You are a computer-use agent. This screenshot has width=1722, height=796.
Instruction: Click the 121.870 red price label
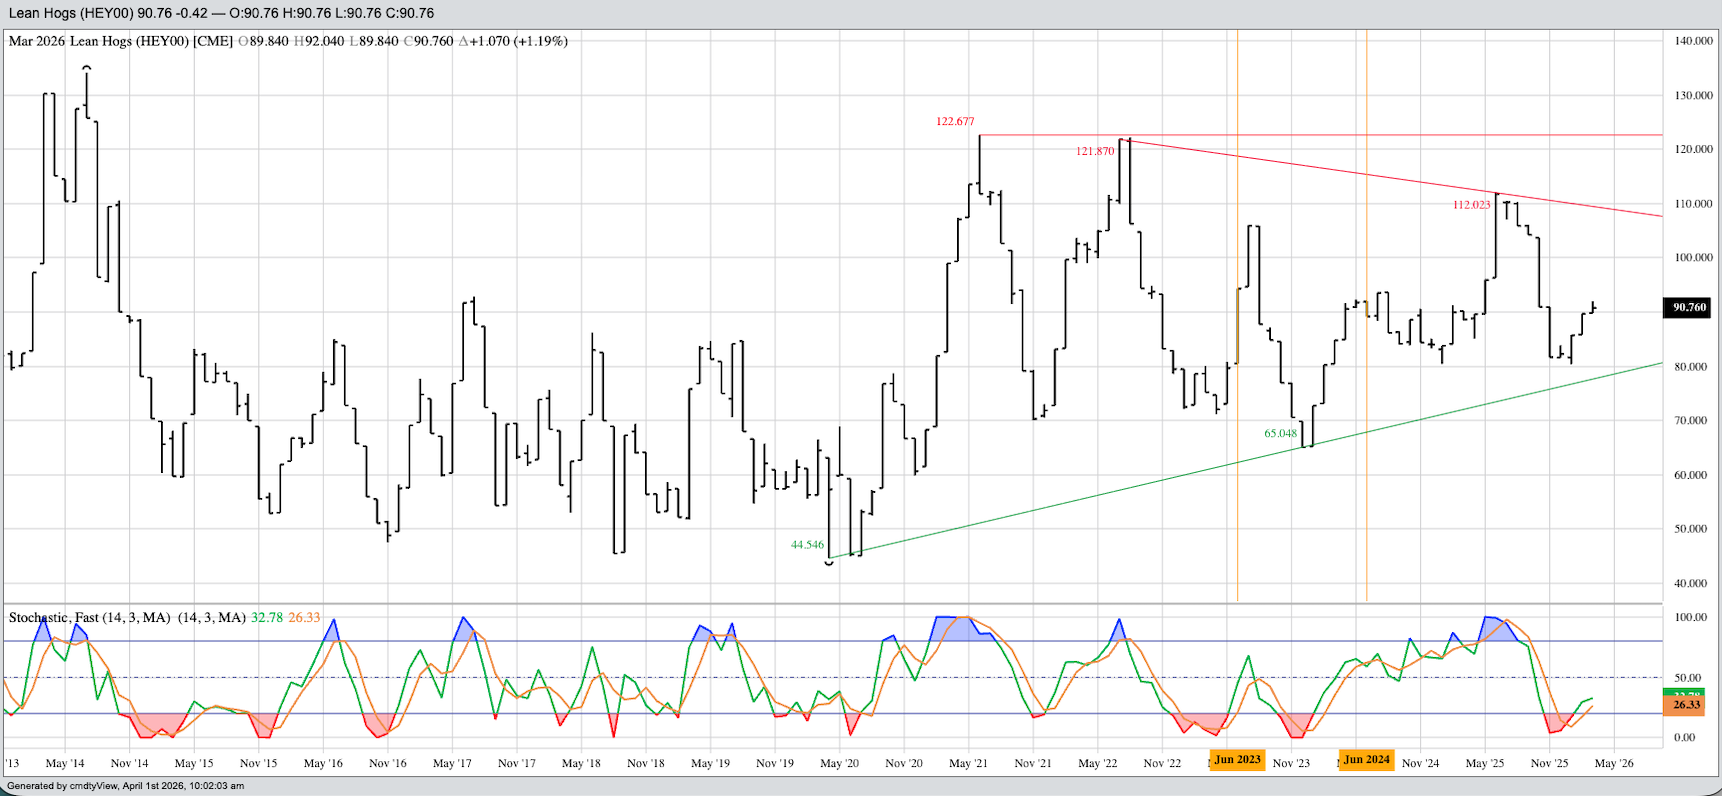[x=1094, y=152]
